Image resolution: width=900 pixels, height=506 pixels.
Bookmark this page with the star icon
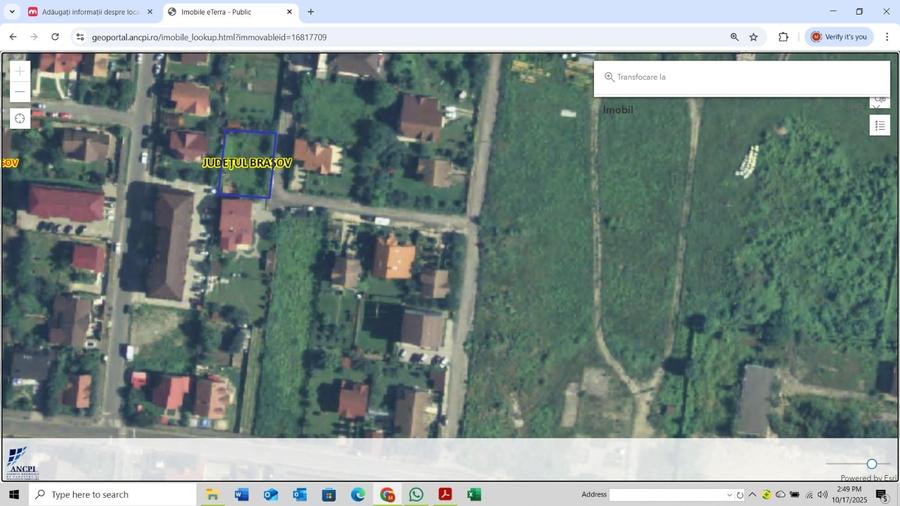[x=754, y=37]
